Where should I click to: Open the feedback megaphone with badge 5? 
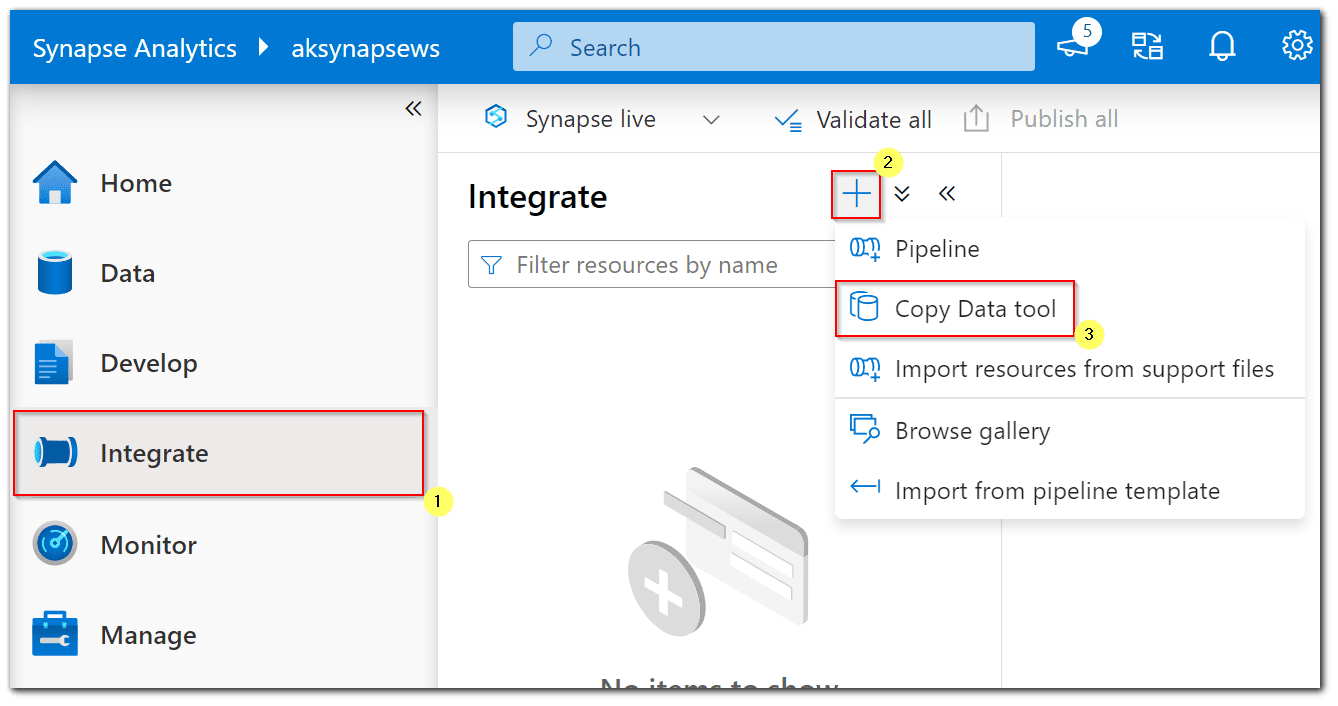pyautogui.click(x=1077, y=42)
